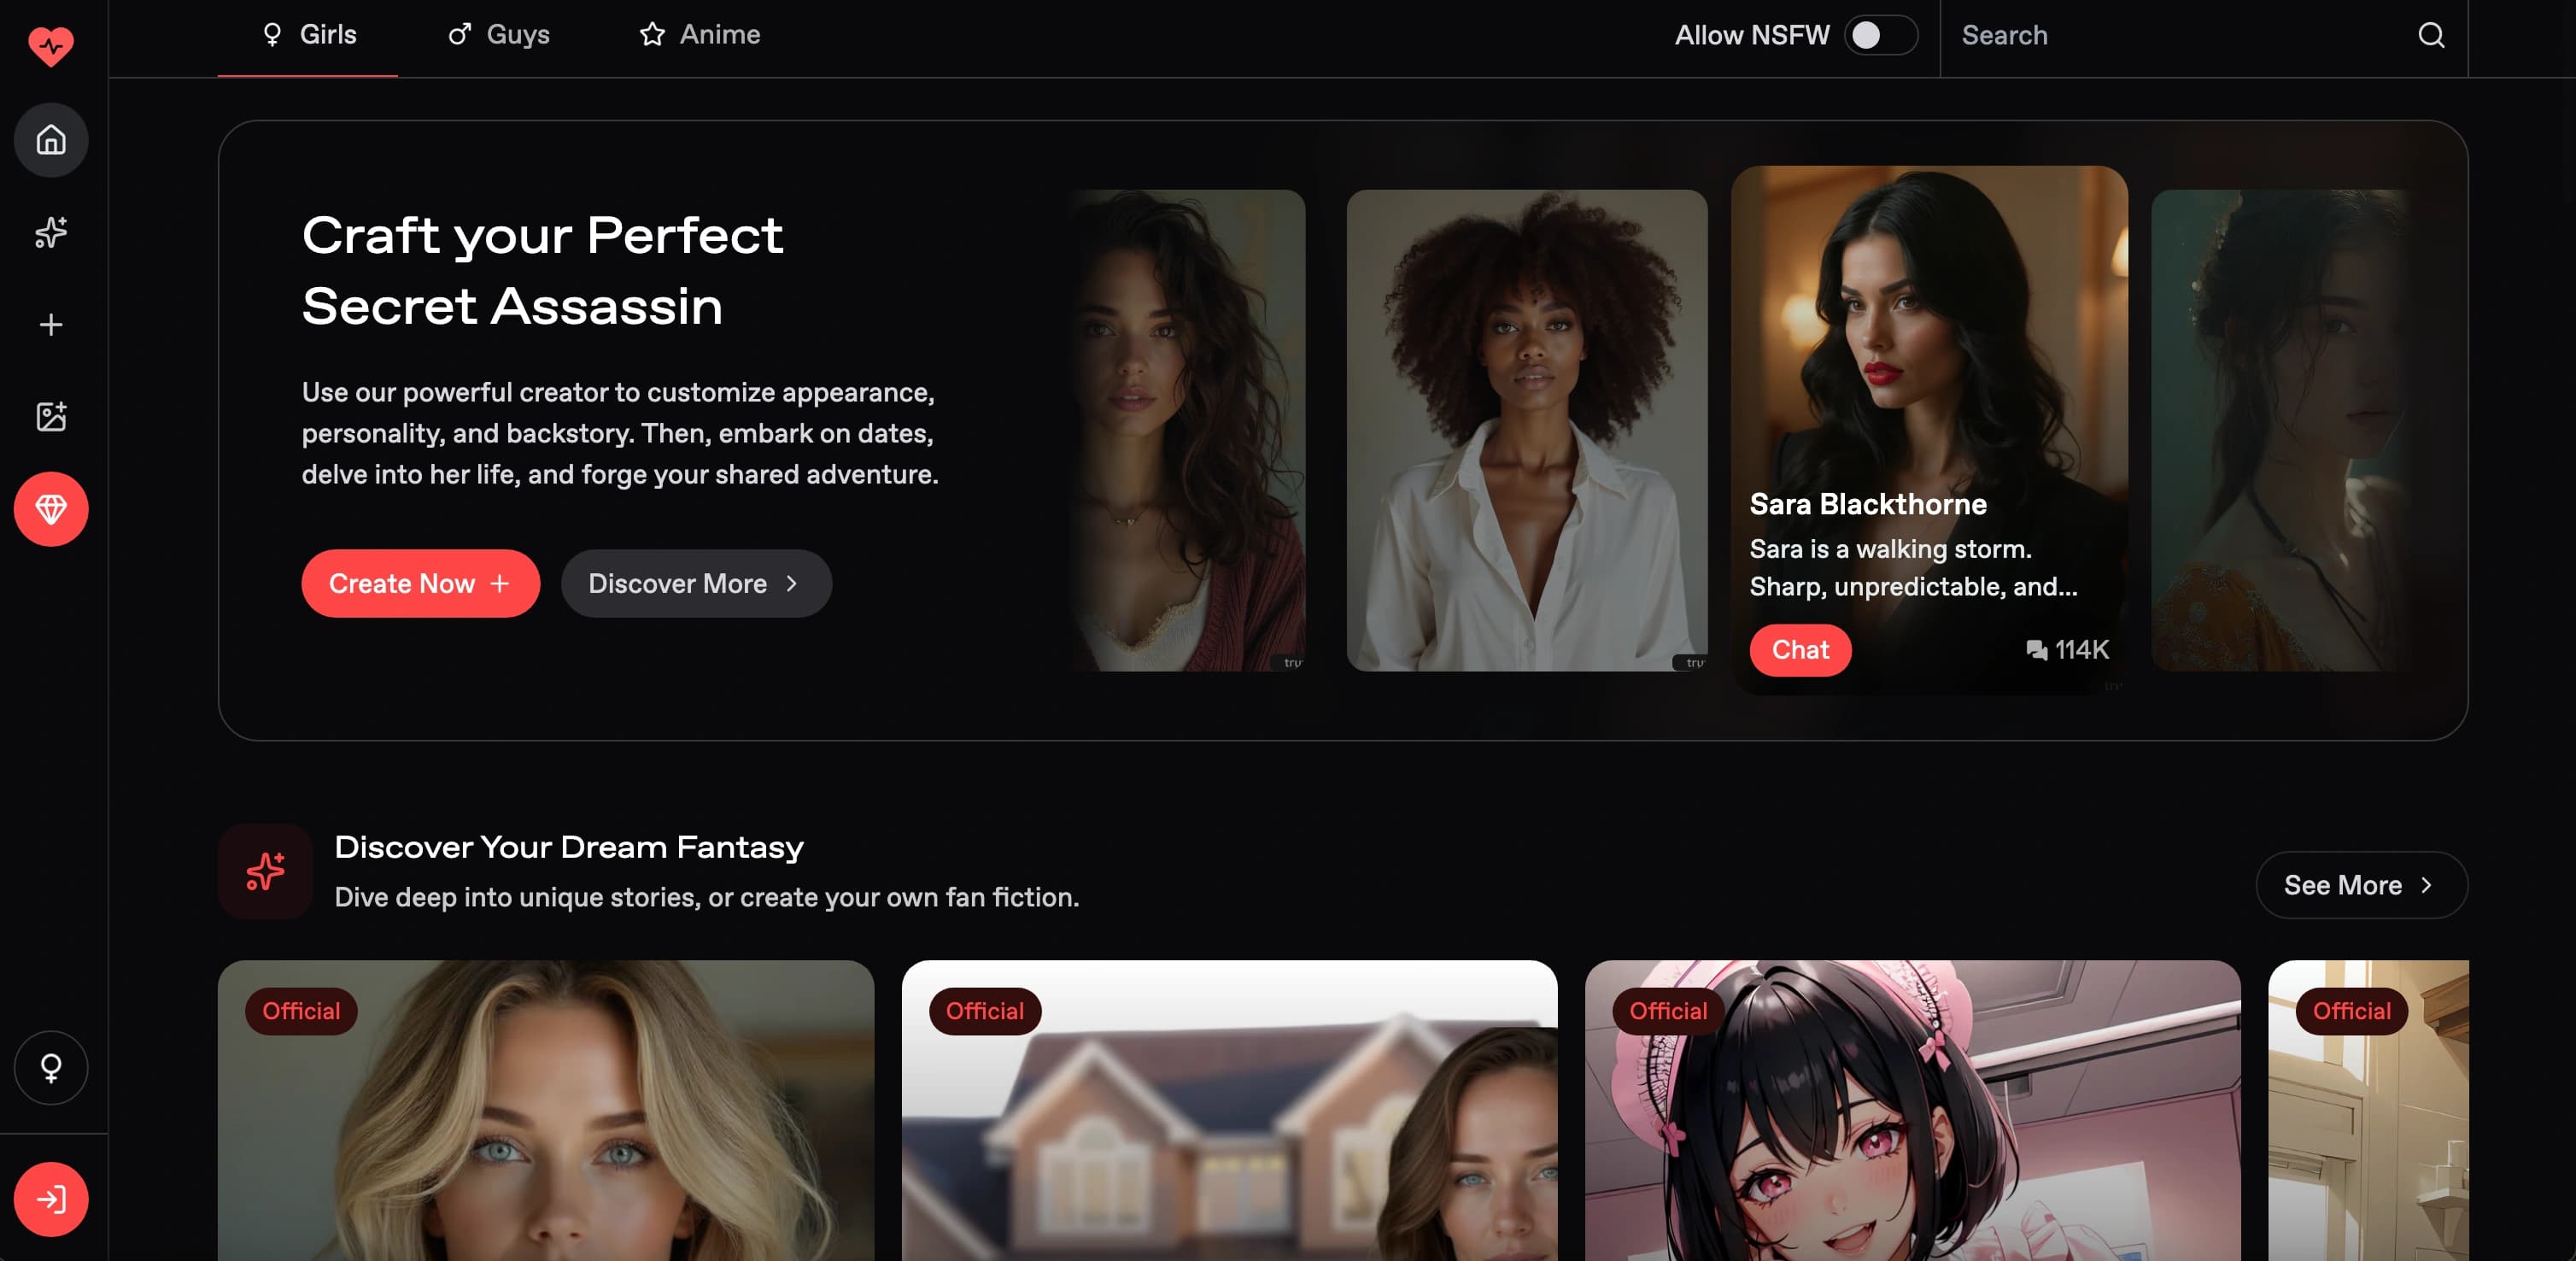
Task: Click the search magnifier icon top right
Action: (x=2432, y=36)
